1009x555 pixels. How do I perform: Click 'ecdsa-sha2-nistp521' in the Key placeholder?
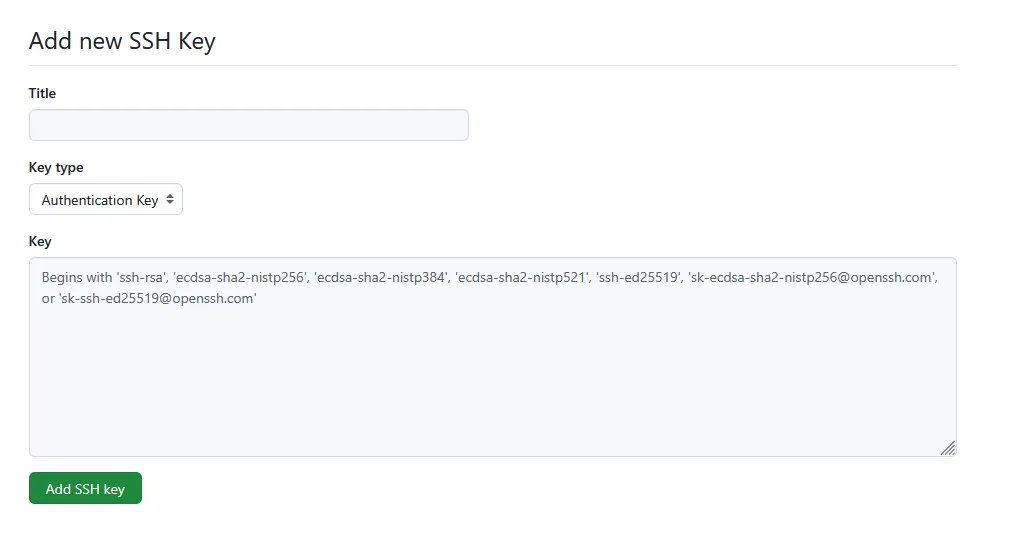click(x=520, y=278)
